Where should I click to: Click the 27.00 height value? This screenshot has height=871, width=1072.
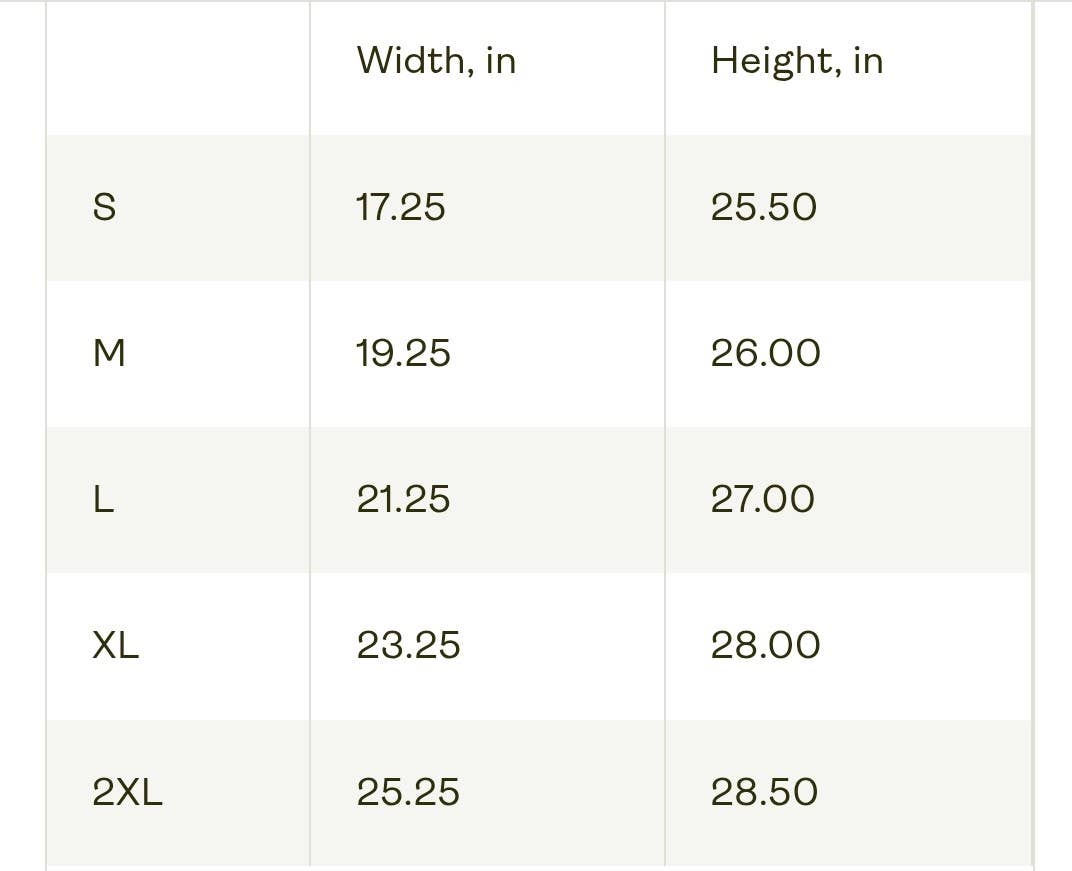click(762, 499)
